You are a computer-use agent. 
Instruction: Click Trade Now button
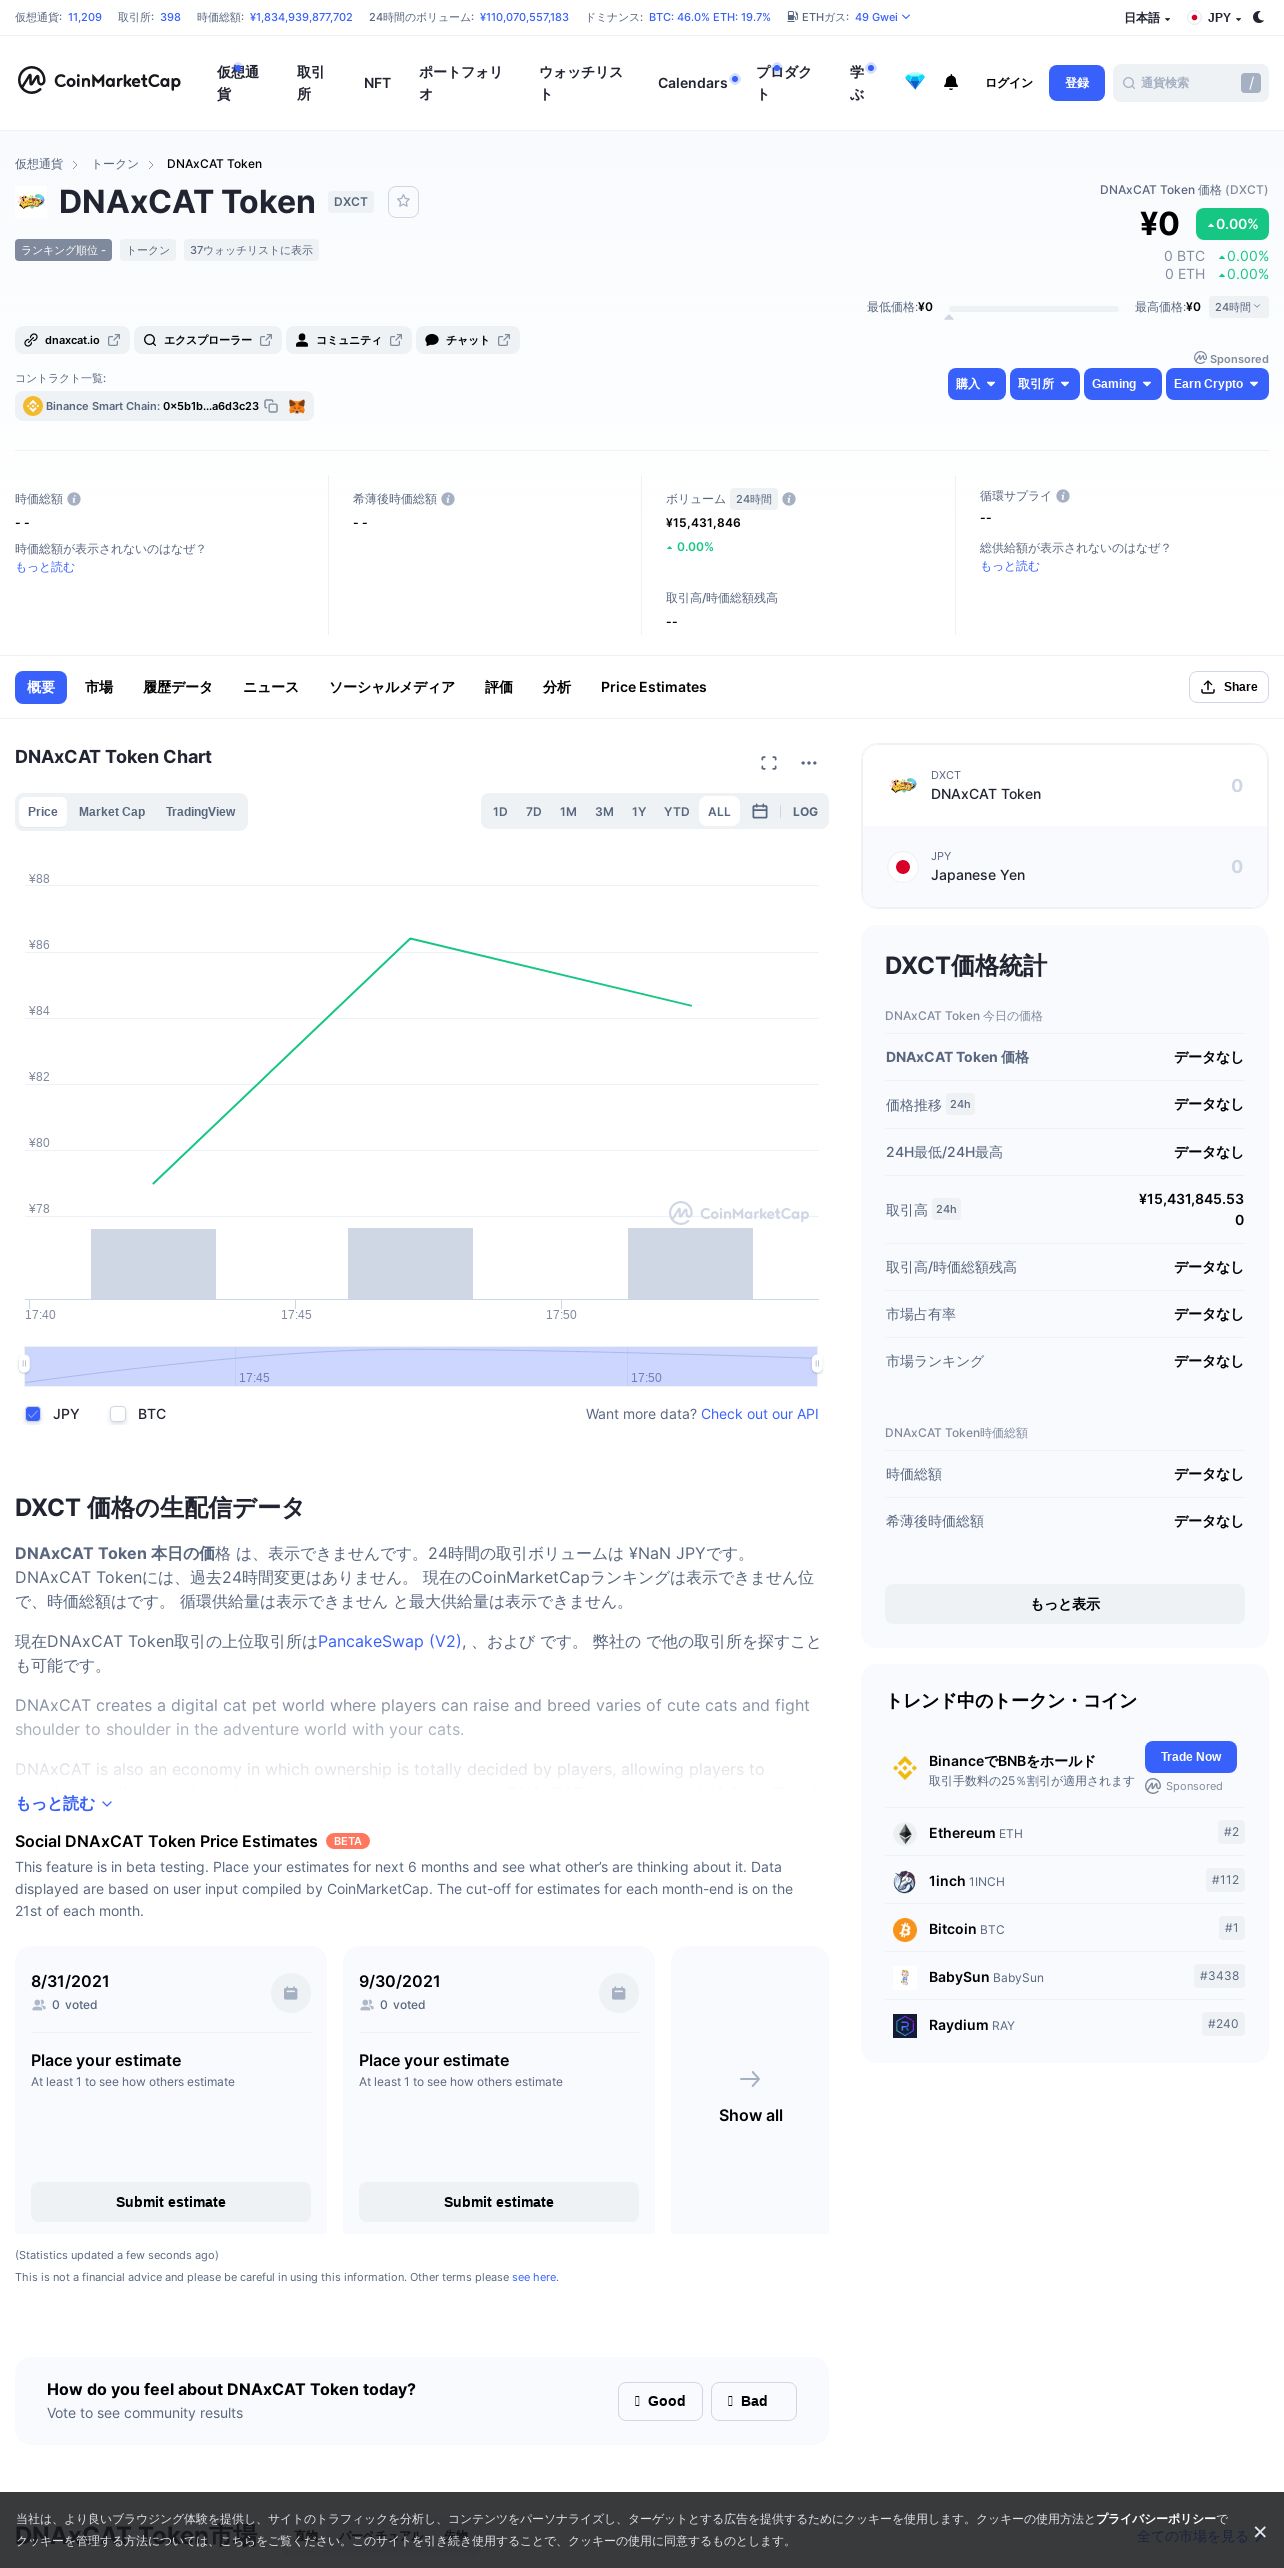[1191, 1757]
